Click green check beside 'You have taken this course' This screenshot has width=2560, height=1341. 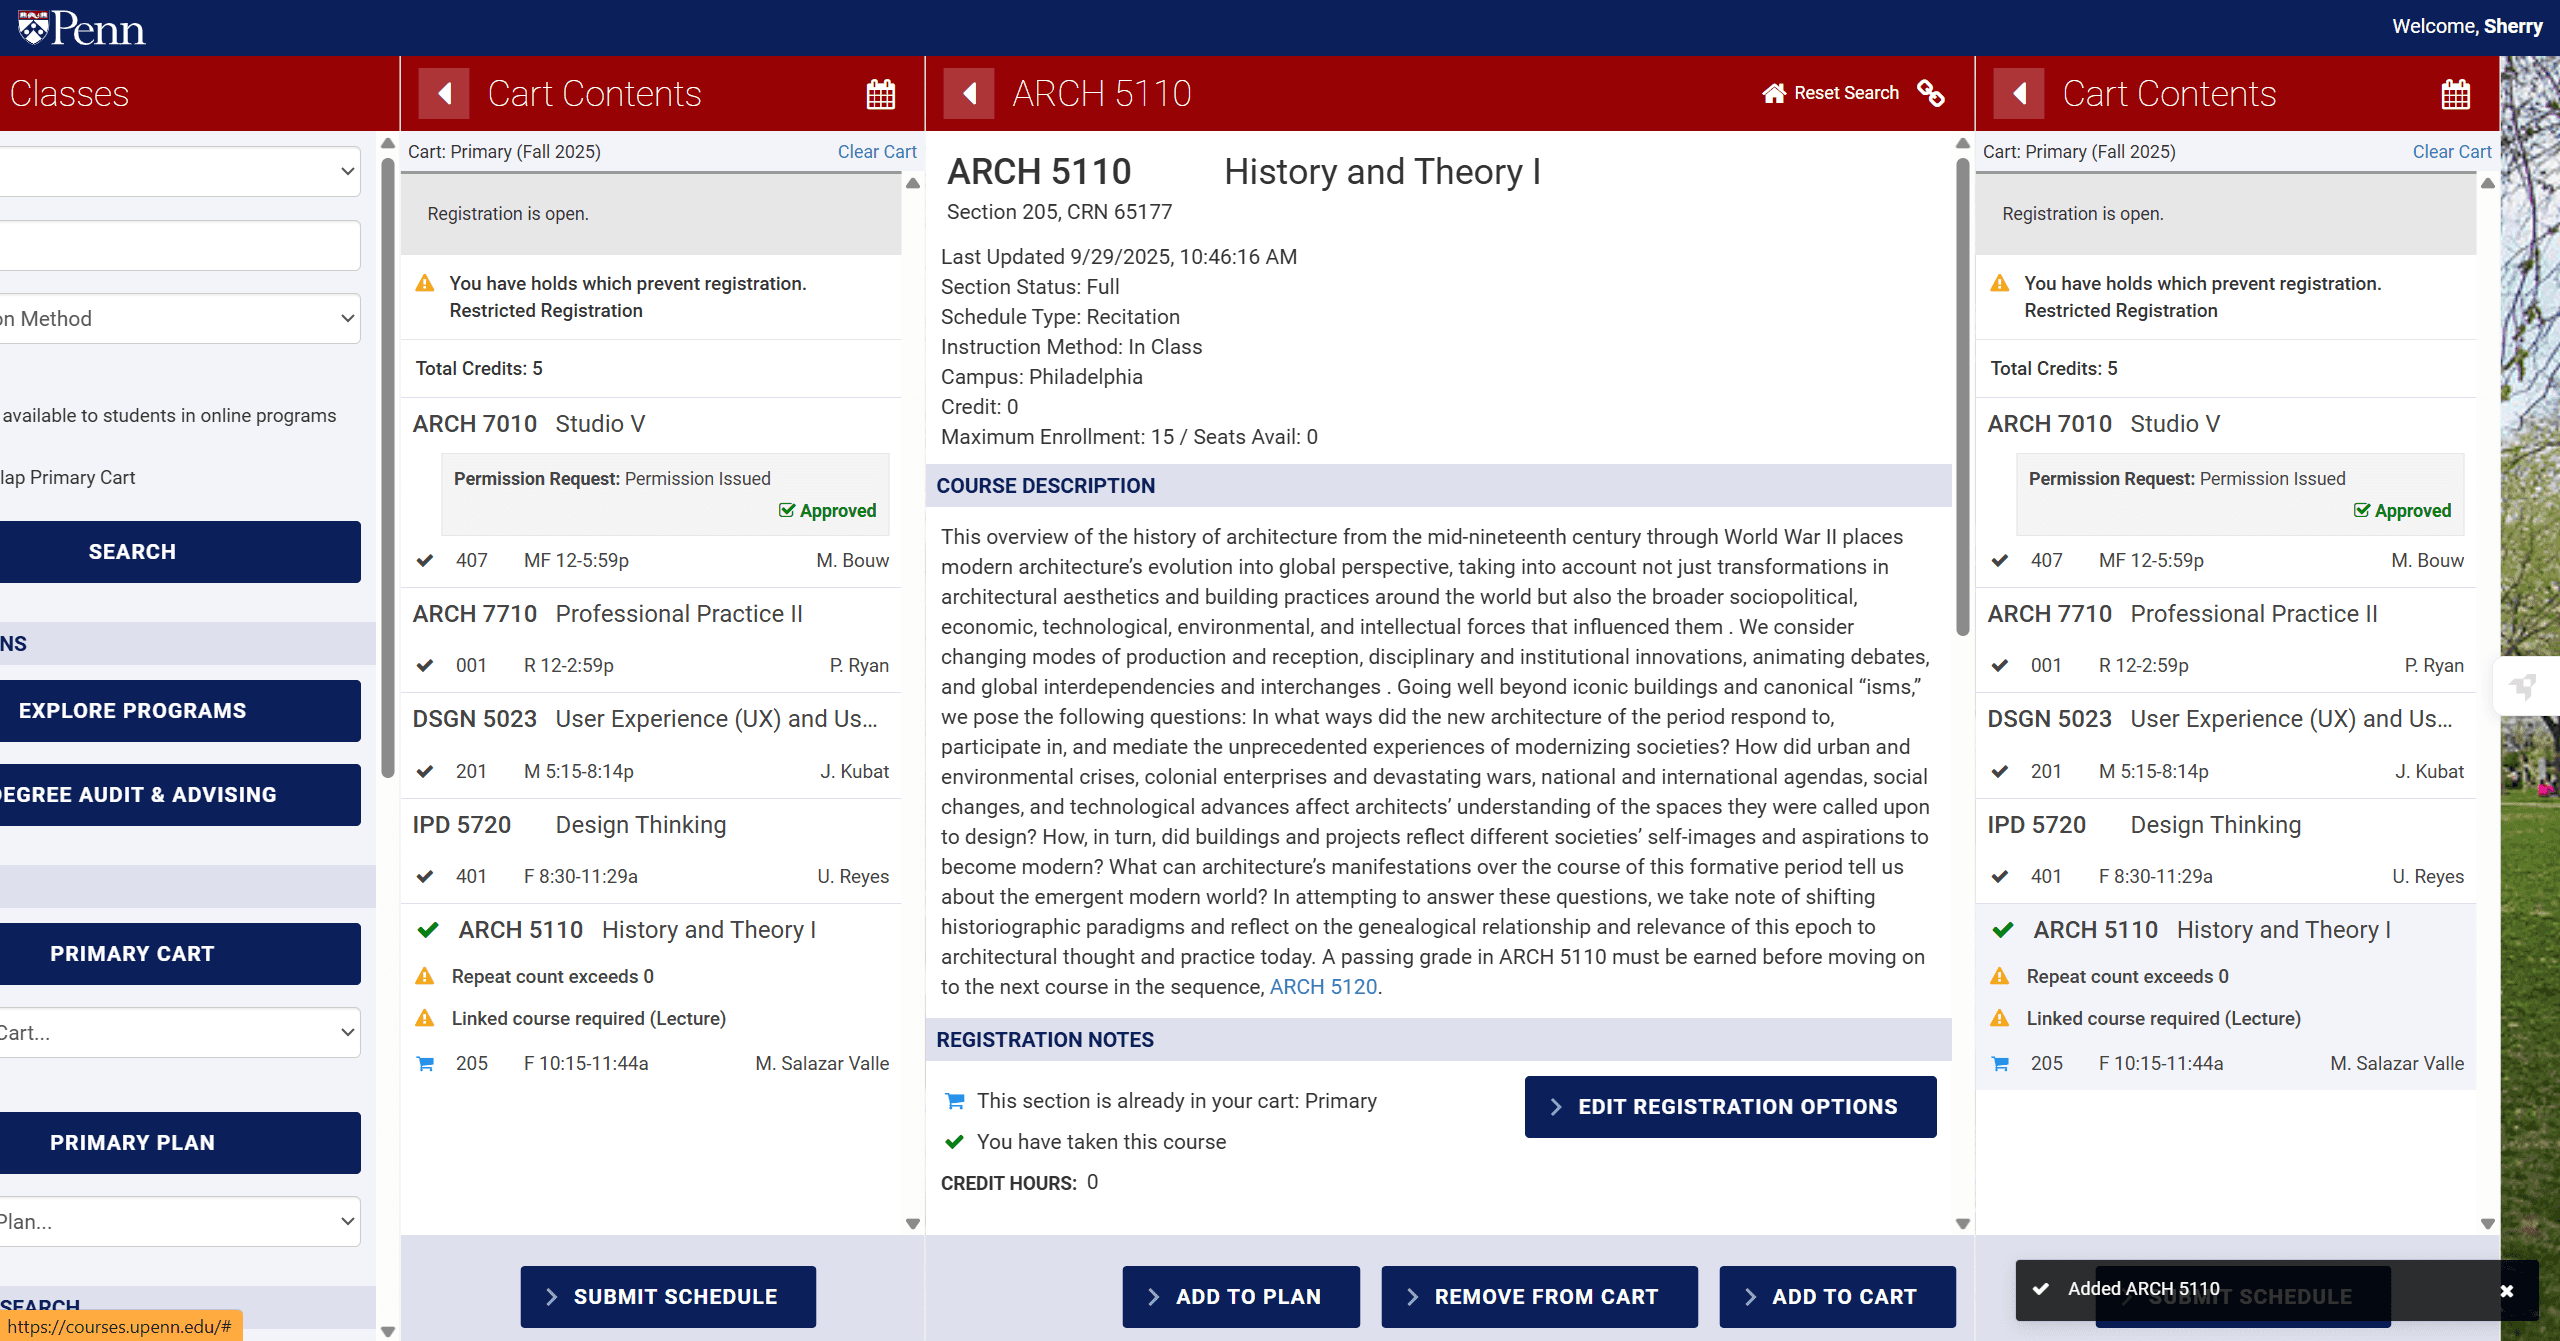click(955, 1142)
